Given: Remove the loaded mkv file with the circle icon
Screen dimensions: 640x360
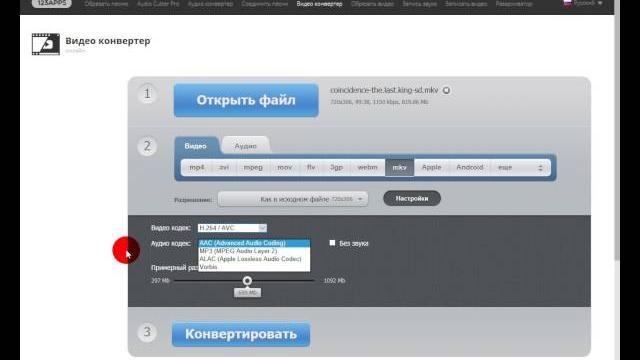Looking at the screenshot, I should tap(447, 90).
